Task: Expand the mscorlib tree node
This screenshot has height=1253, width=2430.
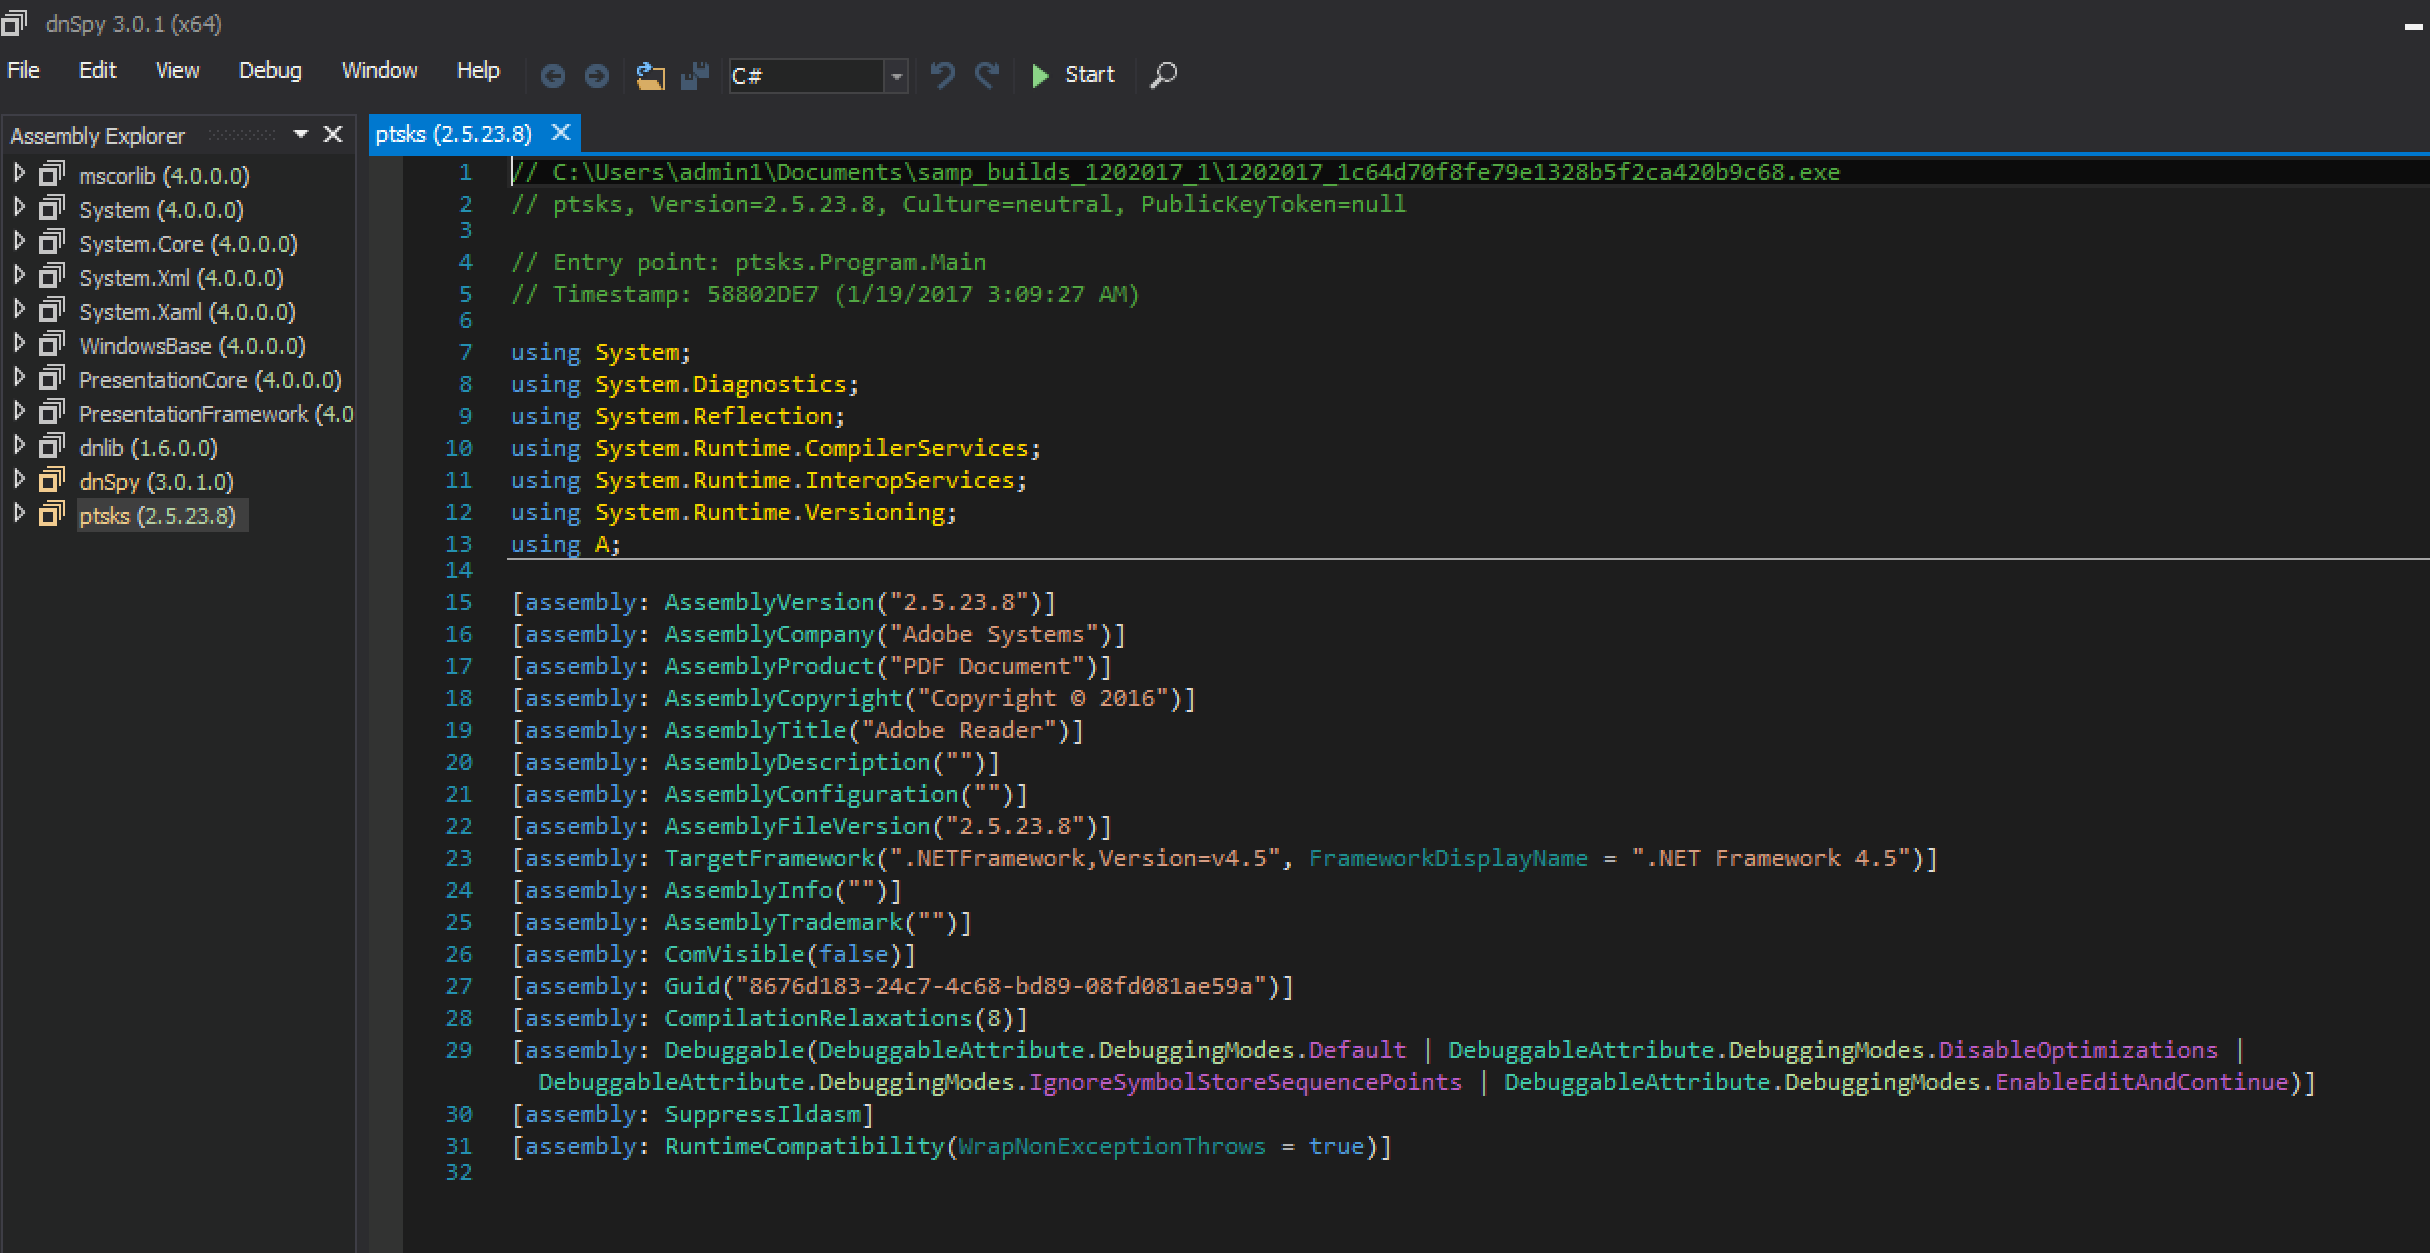Action: [19, 174]
